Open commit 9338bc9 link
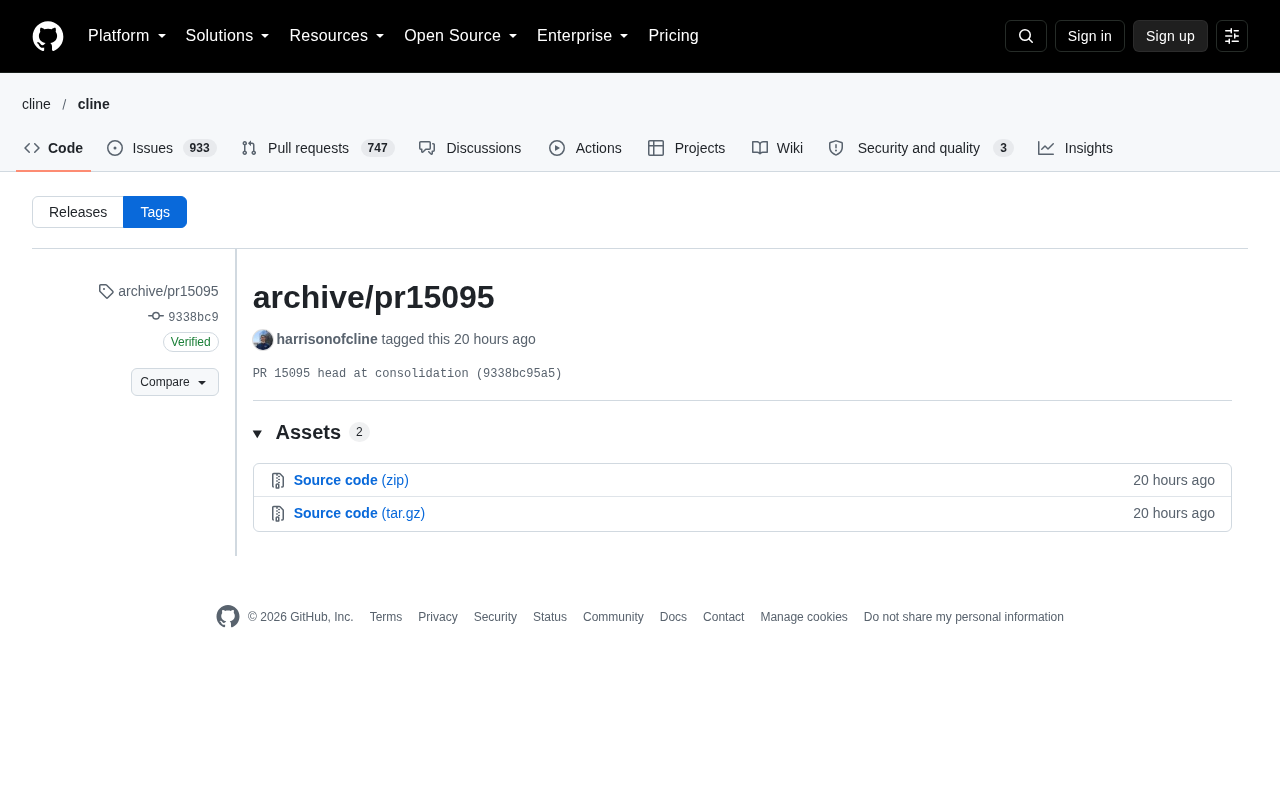The image size is (1280, 800). click(x=193, y=318)
